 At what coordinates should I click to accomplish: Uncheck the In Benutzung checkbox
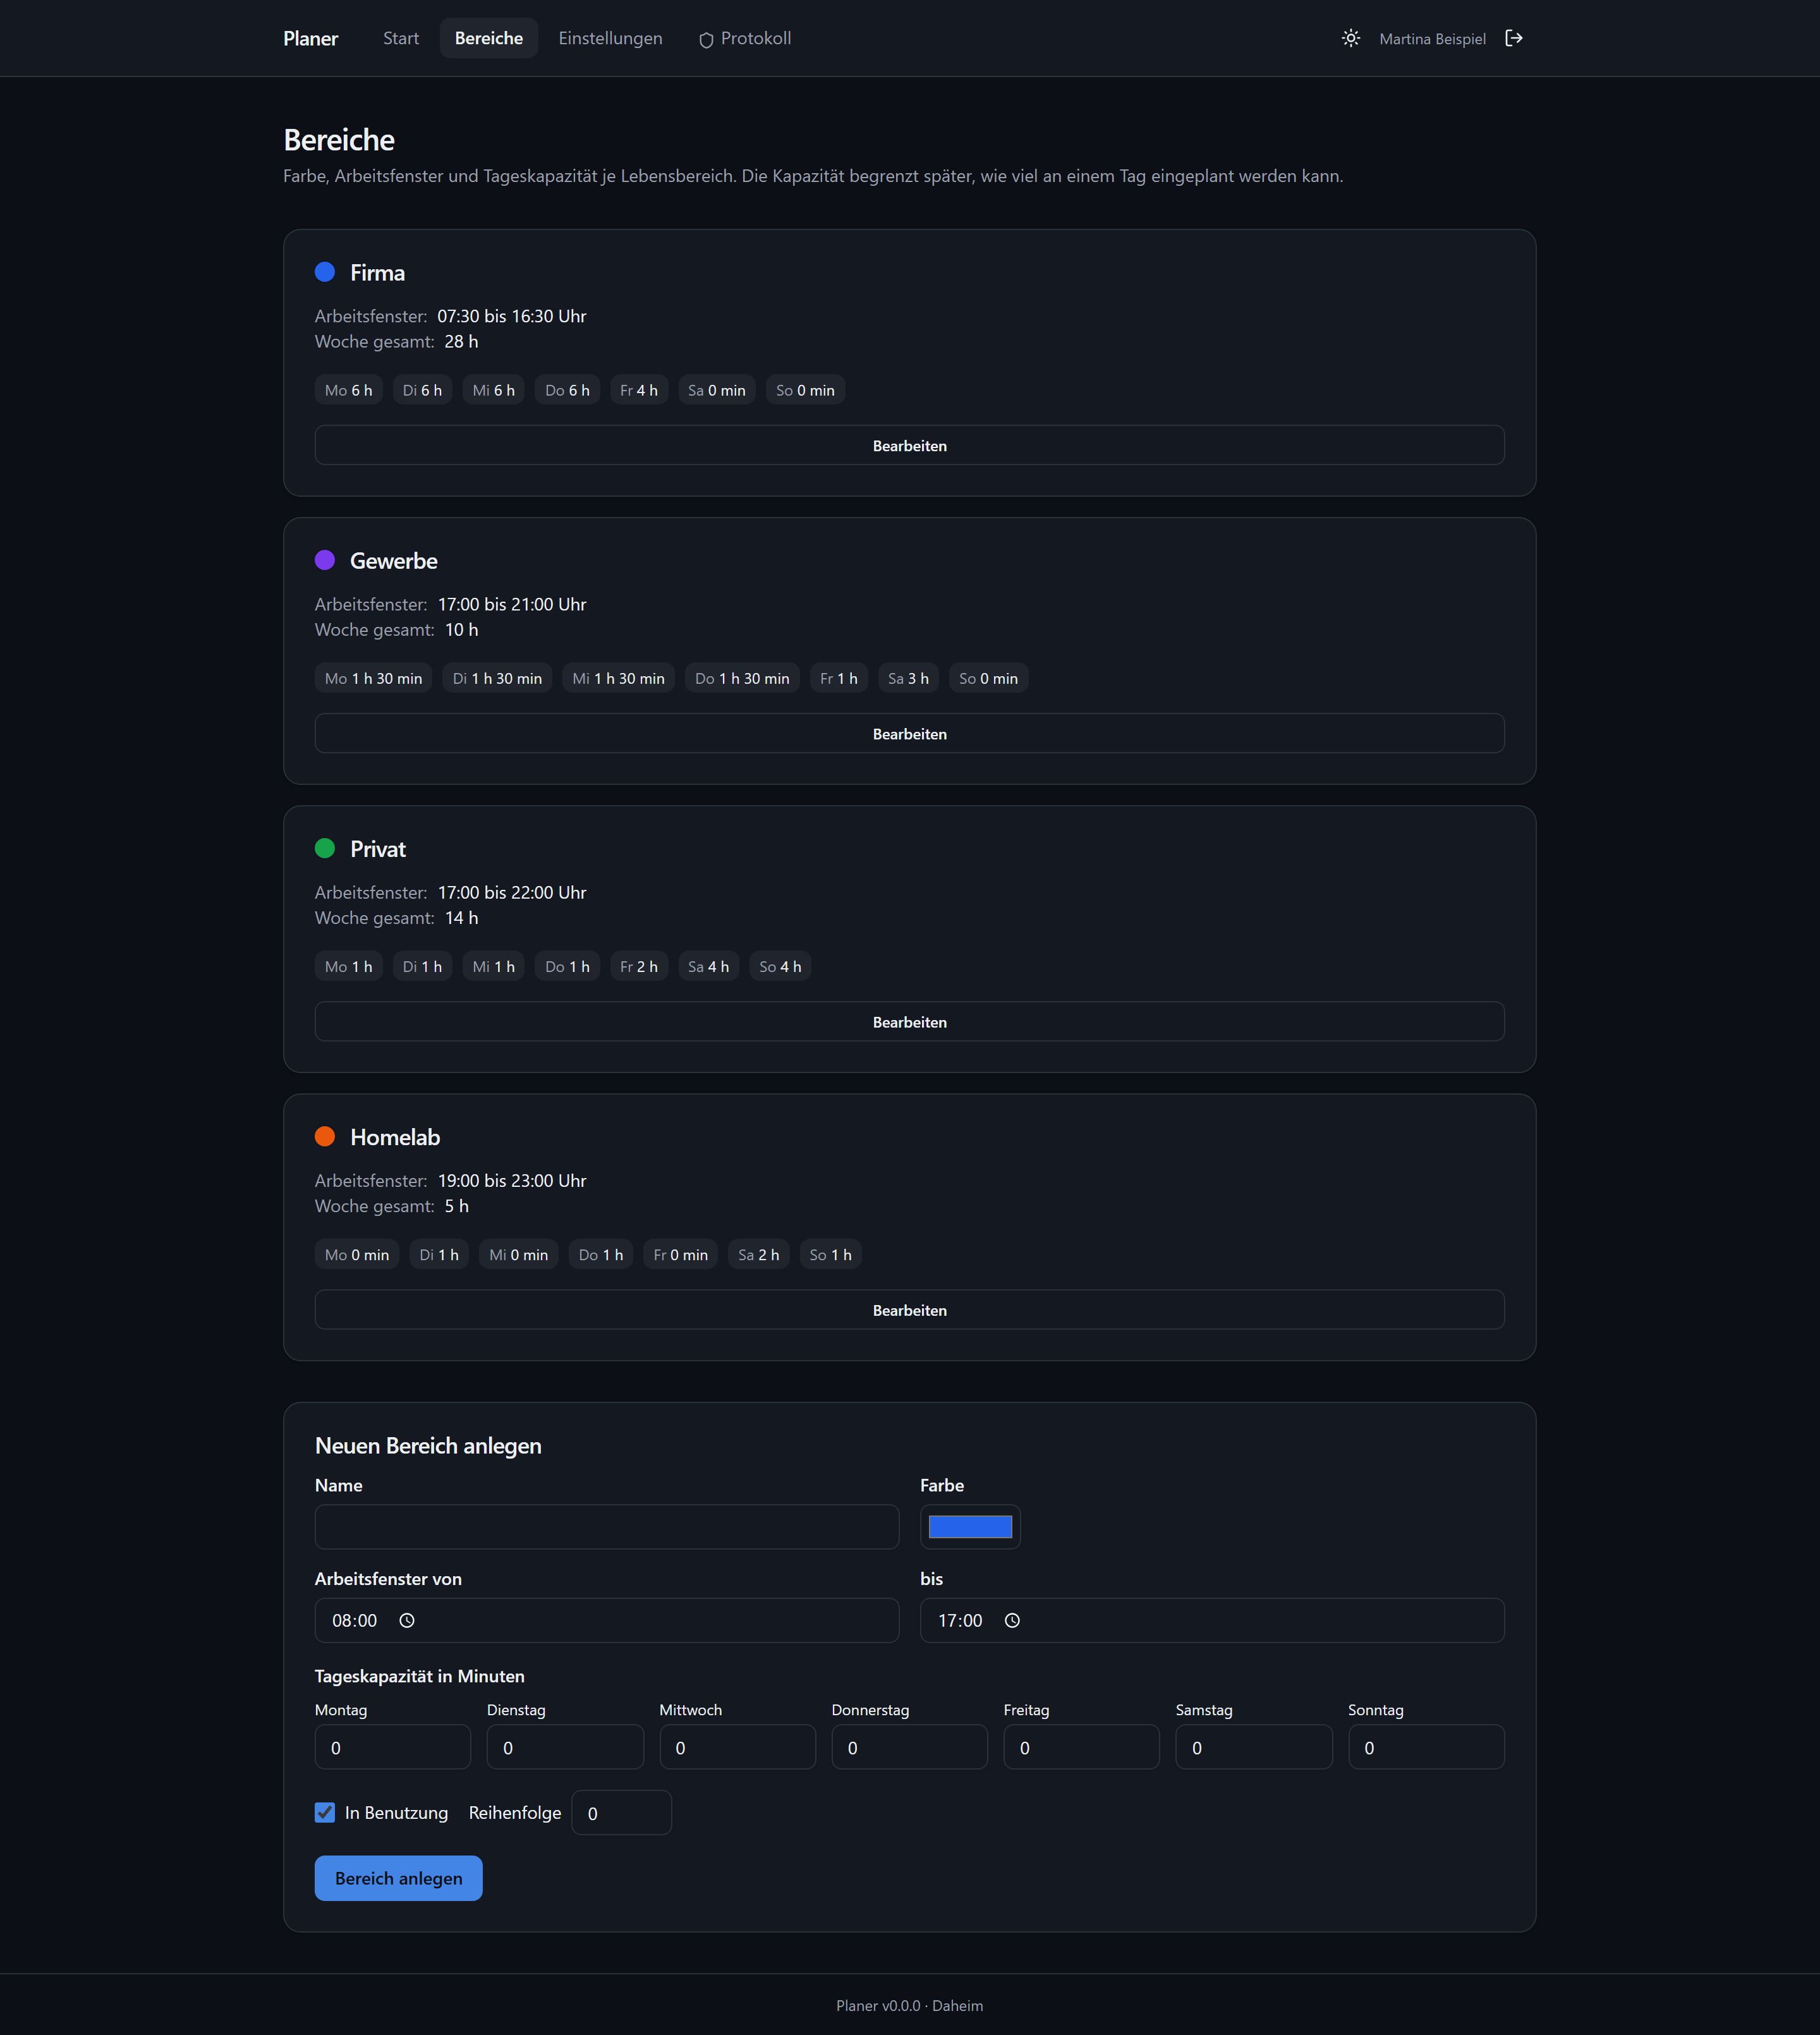tap(325, 1812)
